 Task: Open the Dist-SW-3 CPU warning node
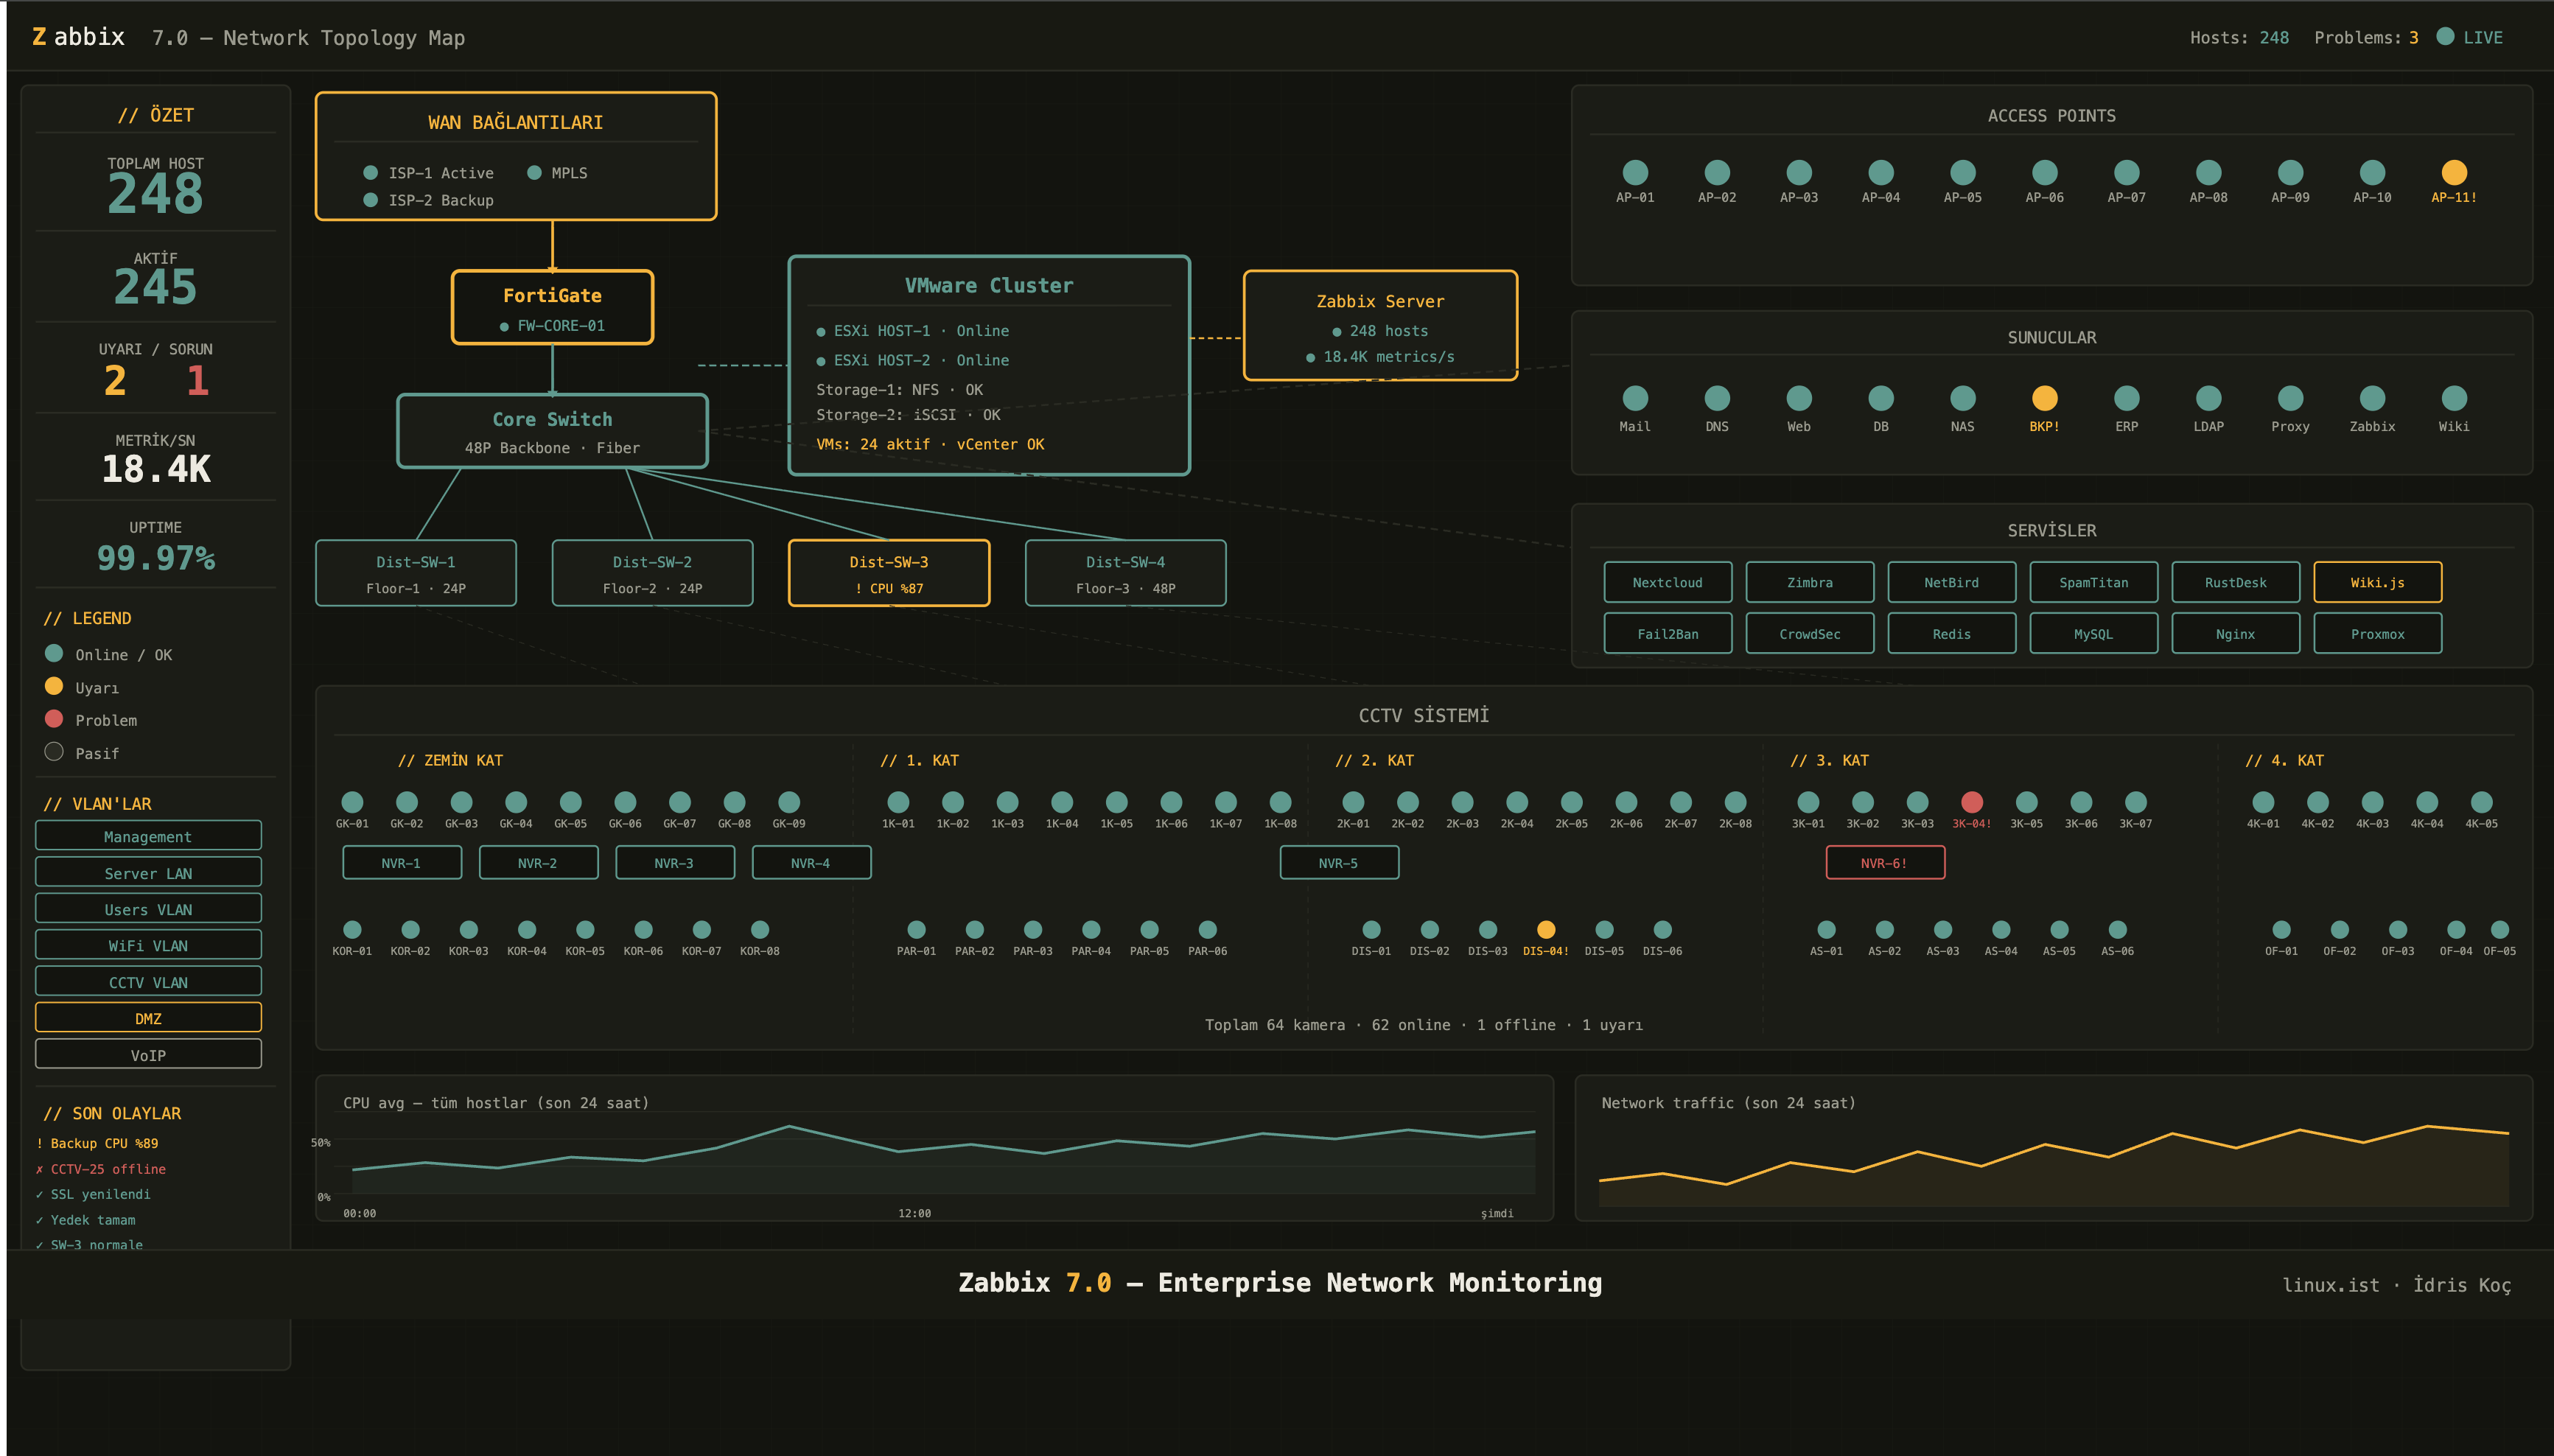click(x=889, y=573)
